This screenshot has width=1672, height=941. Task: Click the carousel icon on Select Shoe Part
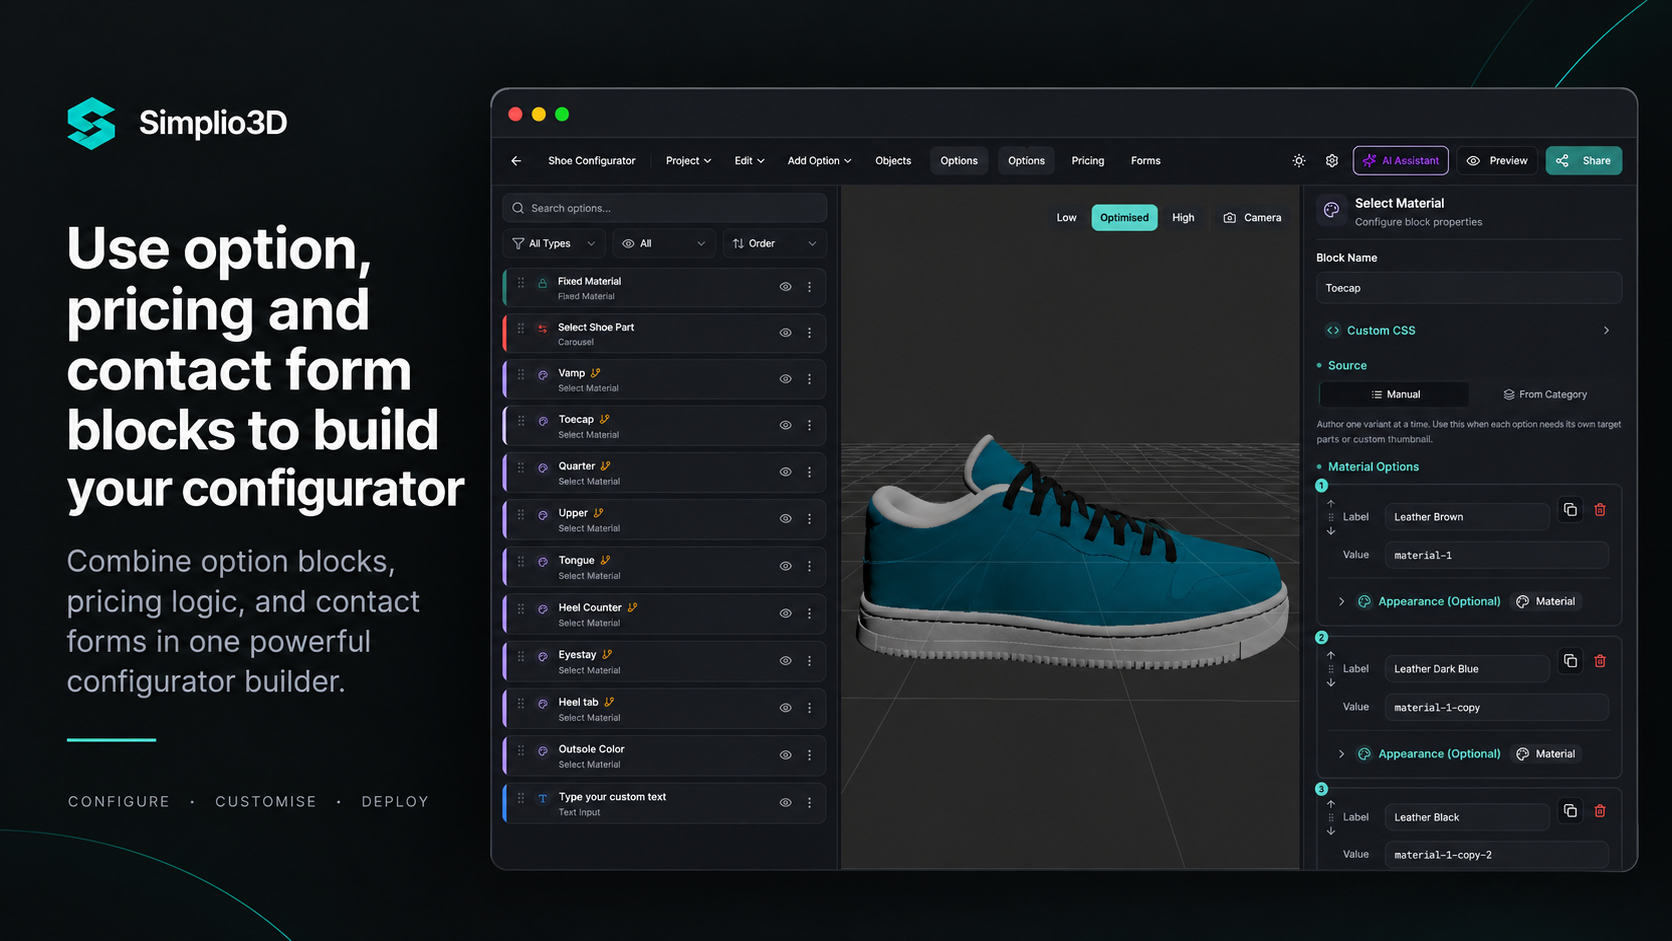coord(543,329)
